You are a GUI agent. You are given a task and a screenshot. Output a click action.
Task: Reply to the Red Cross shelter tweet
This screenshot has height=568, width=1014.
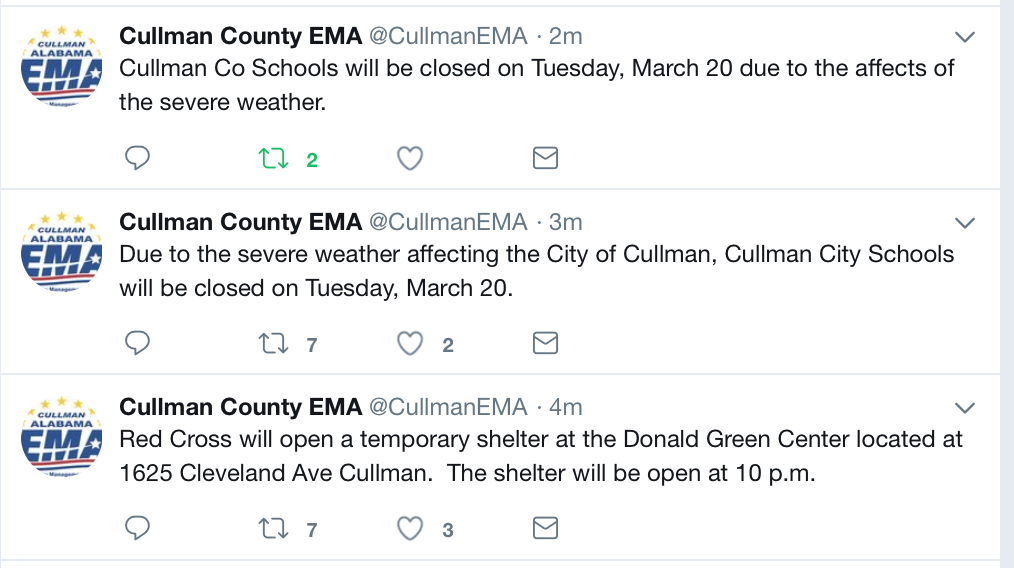[x=137, y=528]
